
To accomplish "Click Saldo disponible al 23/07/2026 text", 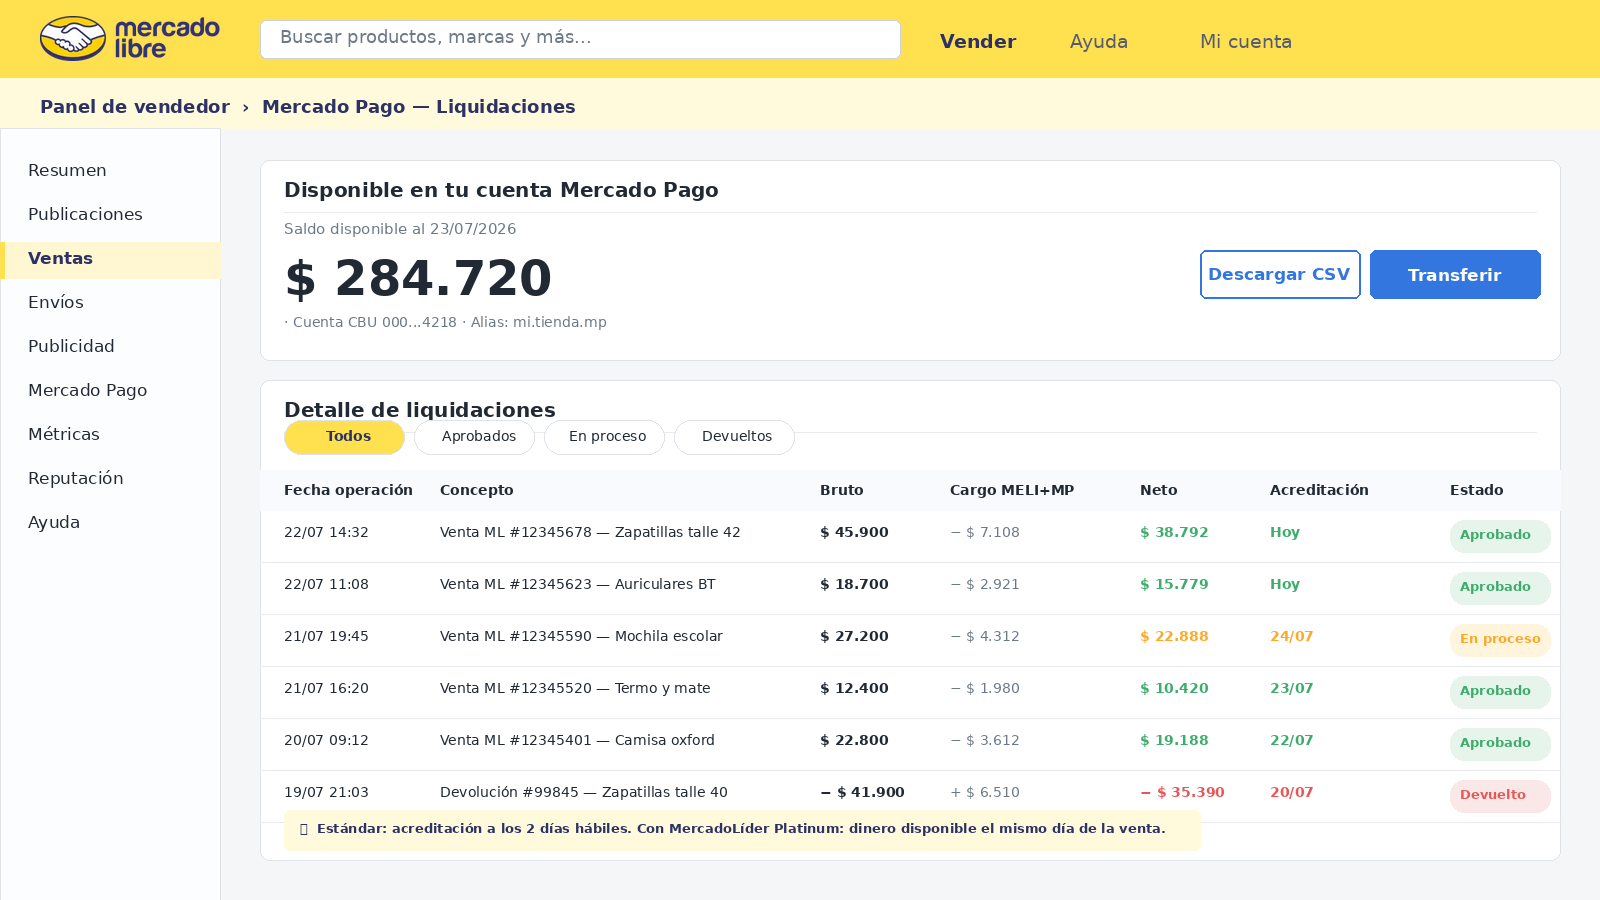I will [400, 229].
